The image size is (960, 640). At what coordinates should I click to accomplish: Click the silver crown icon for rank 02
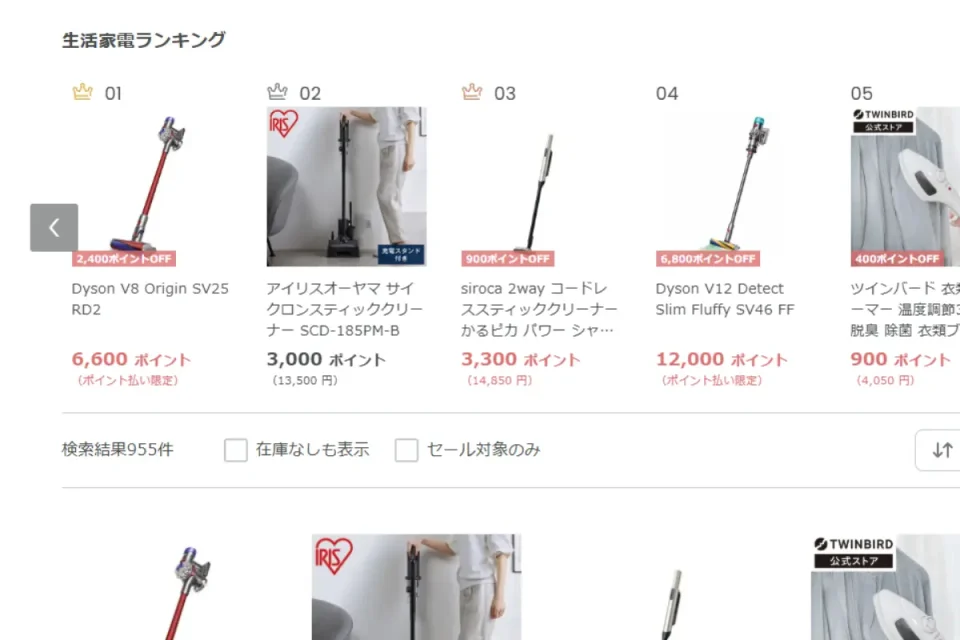pyautogui.click(x=277, y=92)
